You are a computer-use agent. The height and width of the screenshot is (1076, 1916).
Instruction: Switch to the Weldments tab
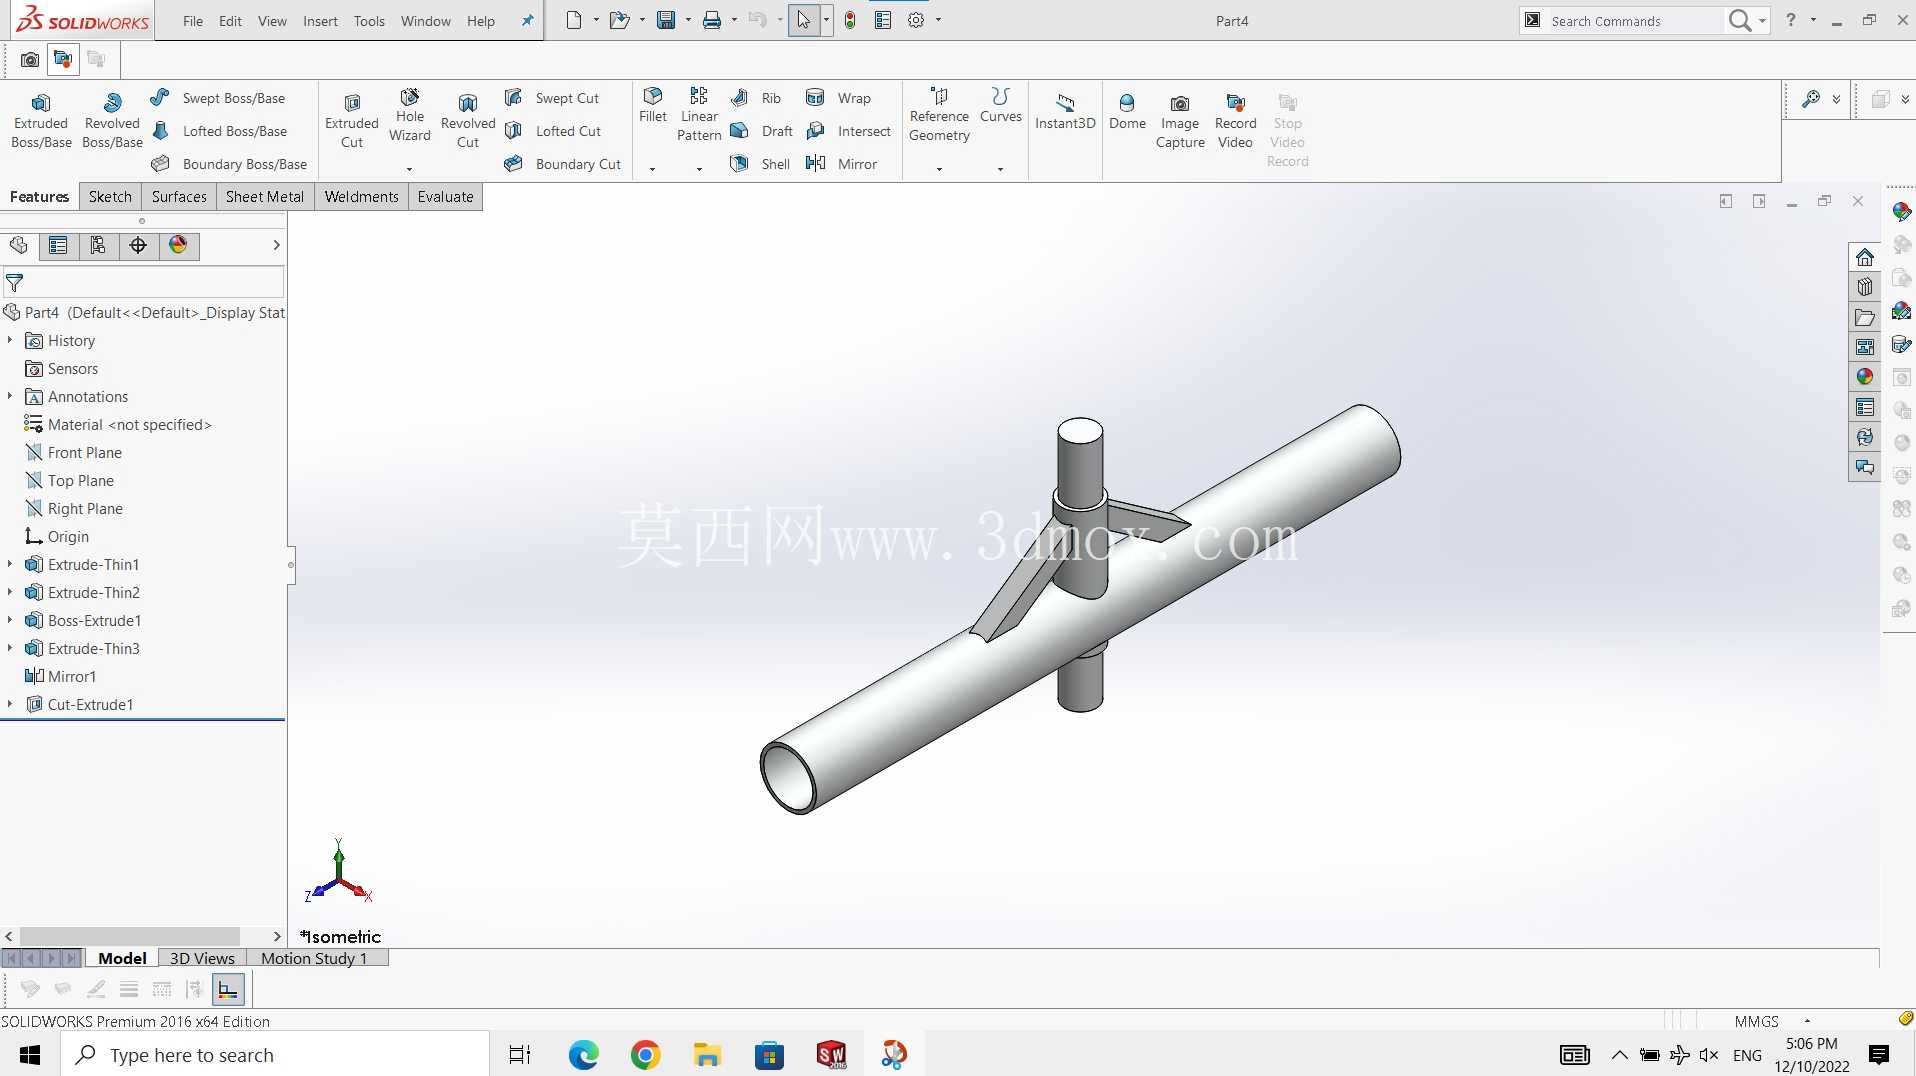(x=361, y=197)
